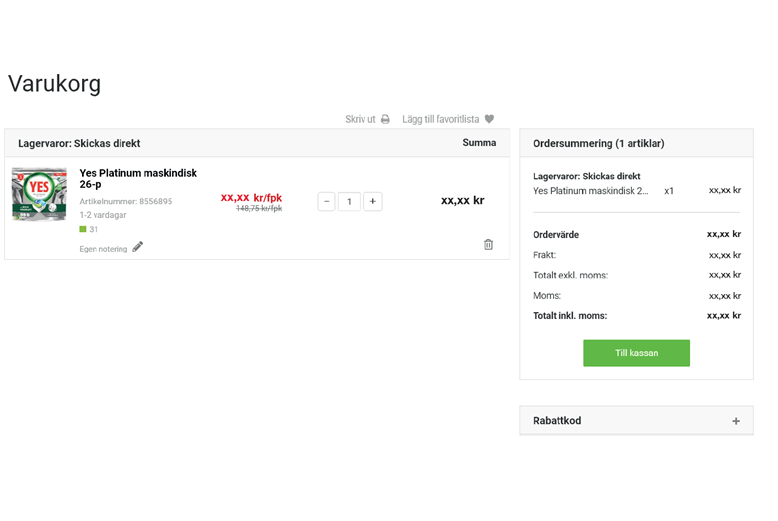Viewport: 778px width, 521px height.
Task: Click the Artikelnummer 8556895 text
Action: [126, 201]
